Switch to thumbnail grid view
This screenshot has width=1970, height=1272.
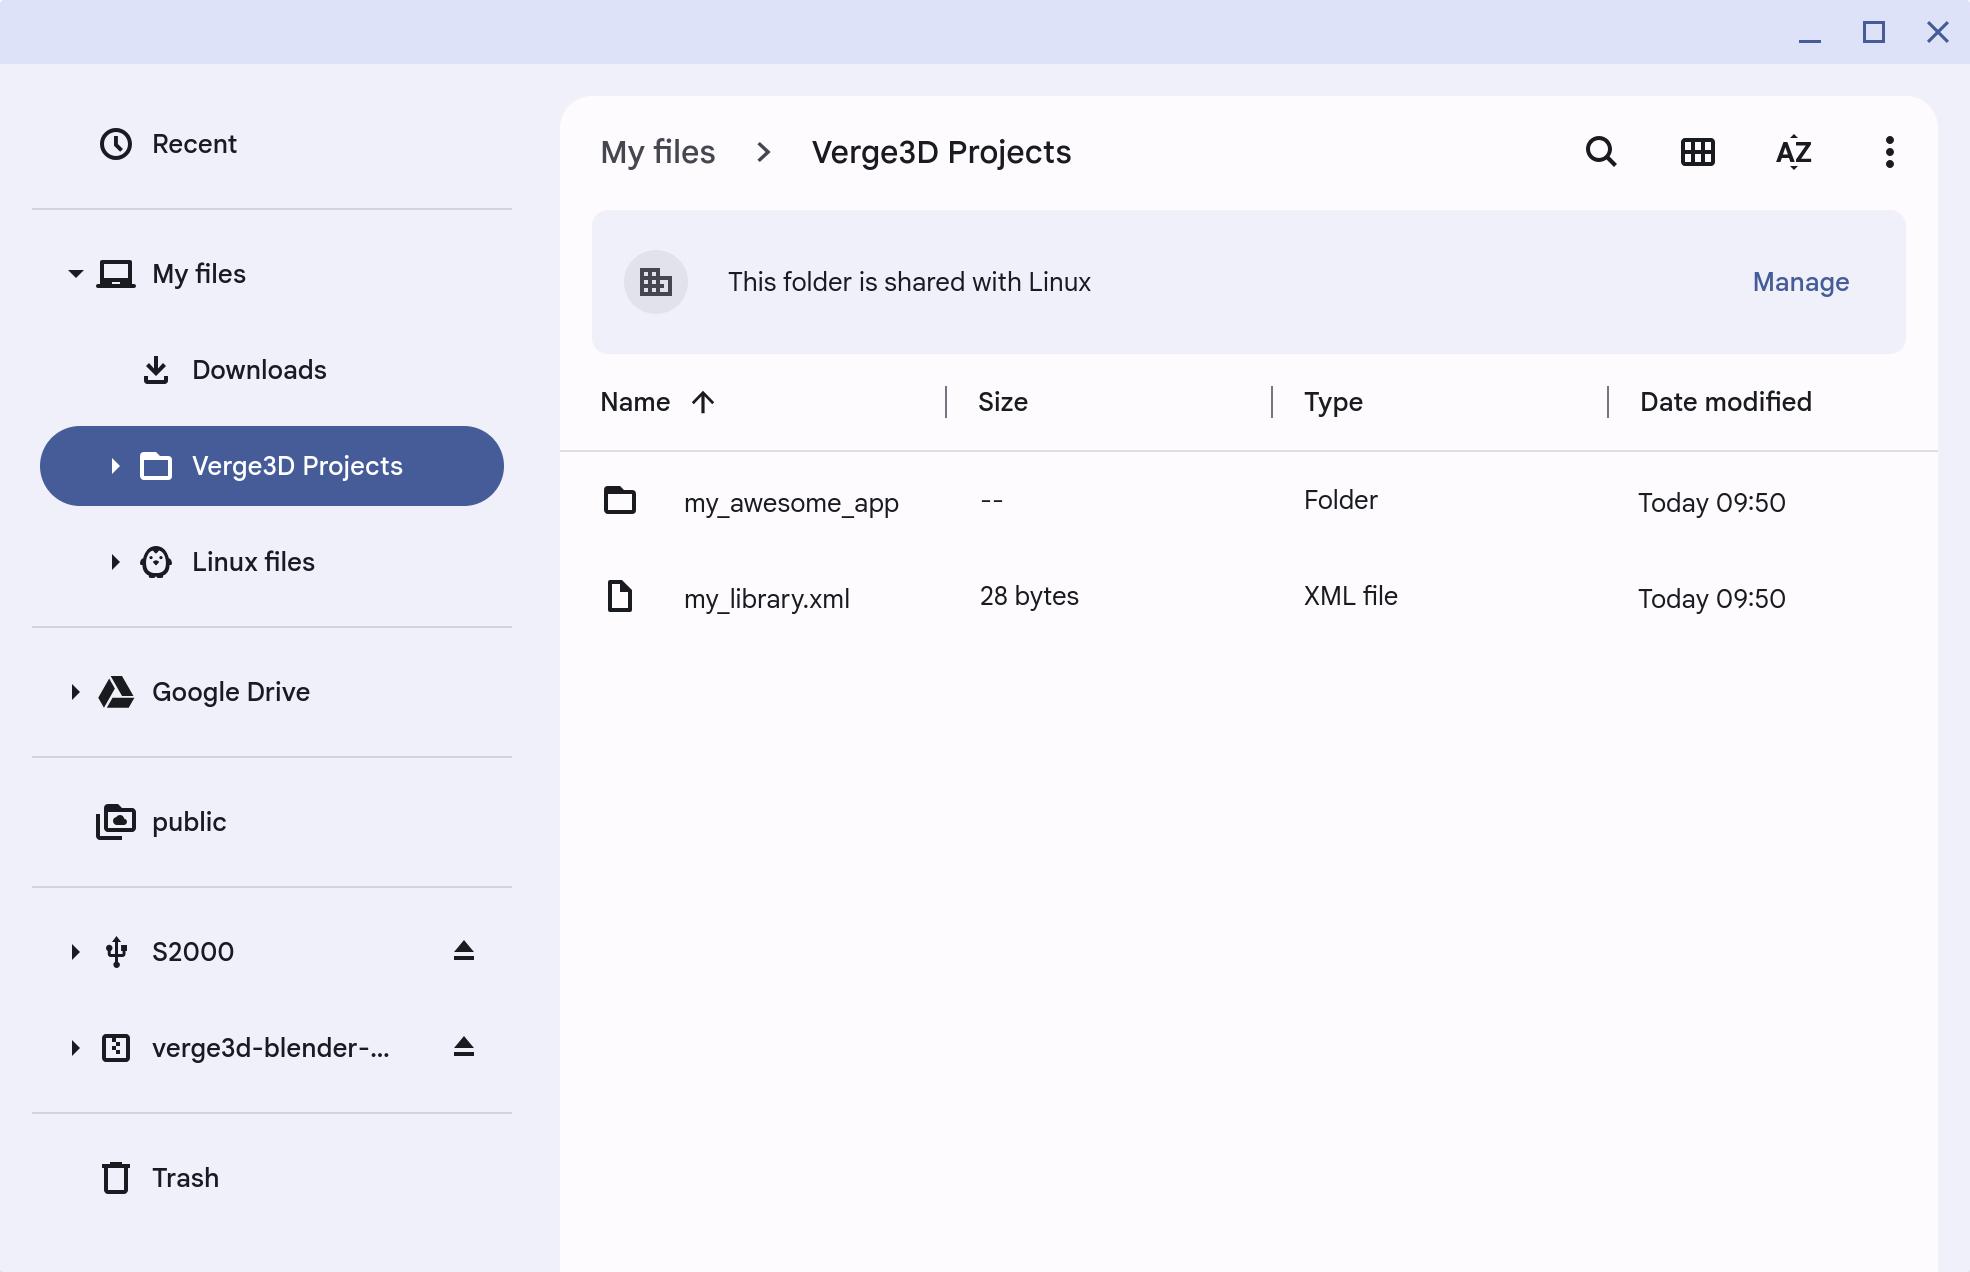(x=1697, y=152)
